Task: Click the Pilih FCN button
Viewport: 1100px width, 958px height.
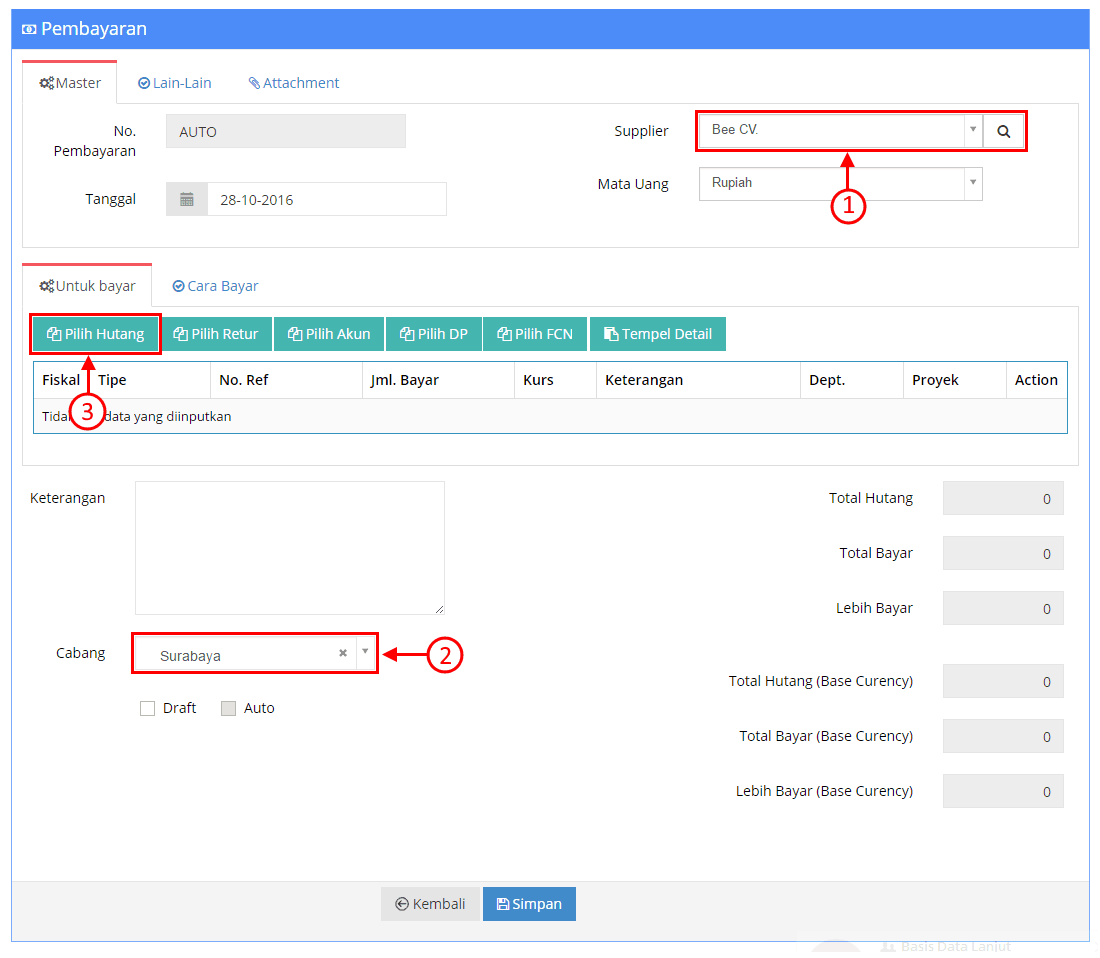Action: coord(535,334)
